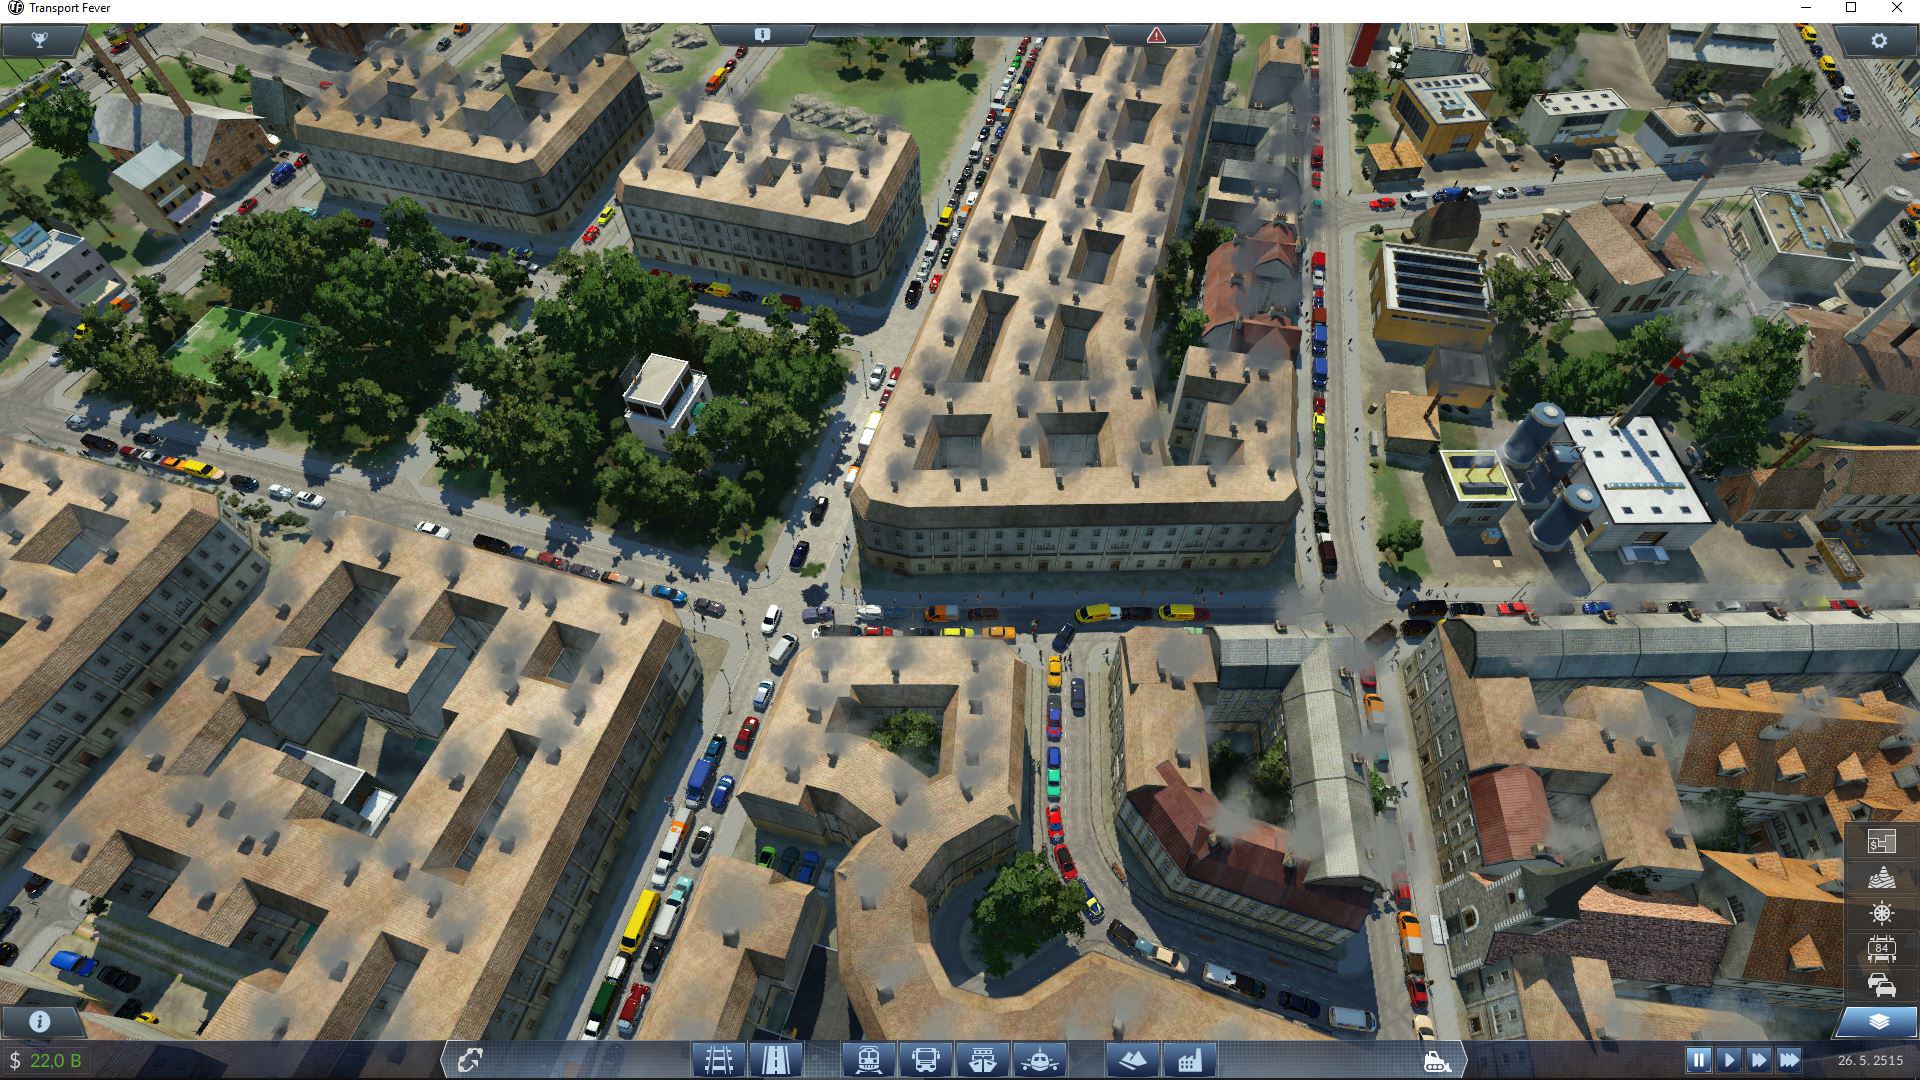1920x1080 pixels.
Task: Set game speed to fast forward
Action: [1758, 1060]
